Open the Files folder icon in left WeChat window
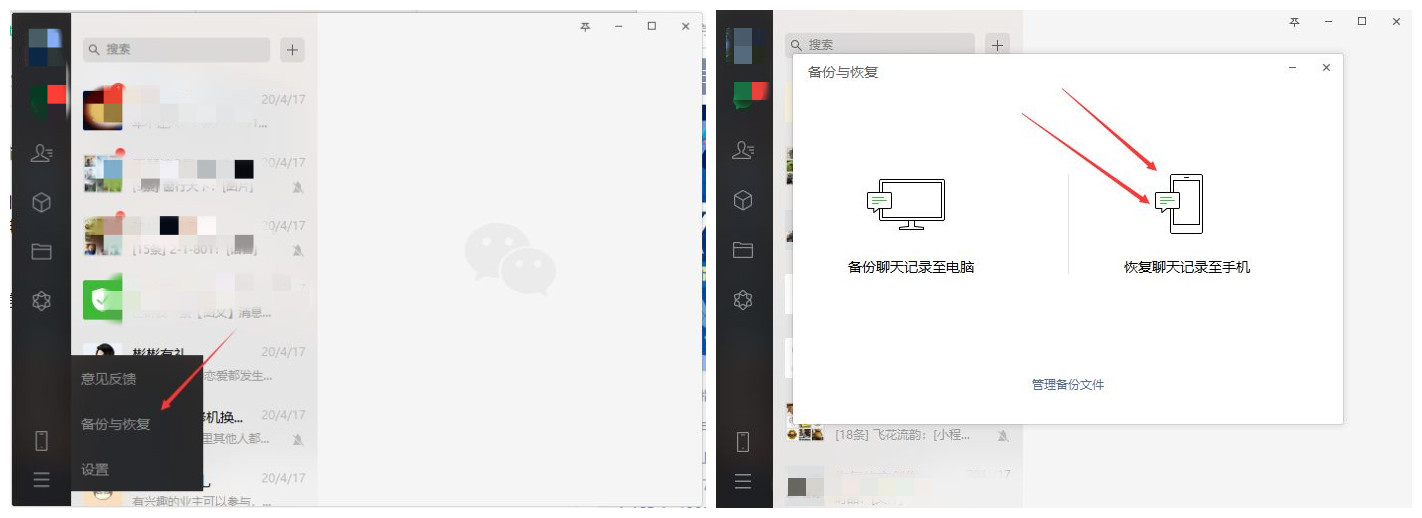The width and height of the screenshot is (1422, 518). point(41,251)
